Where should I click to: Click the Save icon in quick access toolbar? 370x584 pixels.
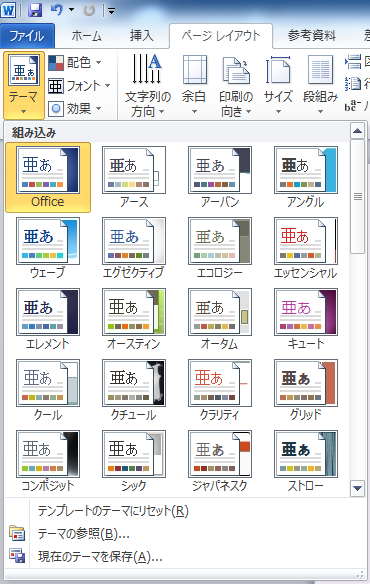tap(35, 10)
